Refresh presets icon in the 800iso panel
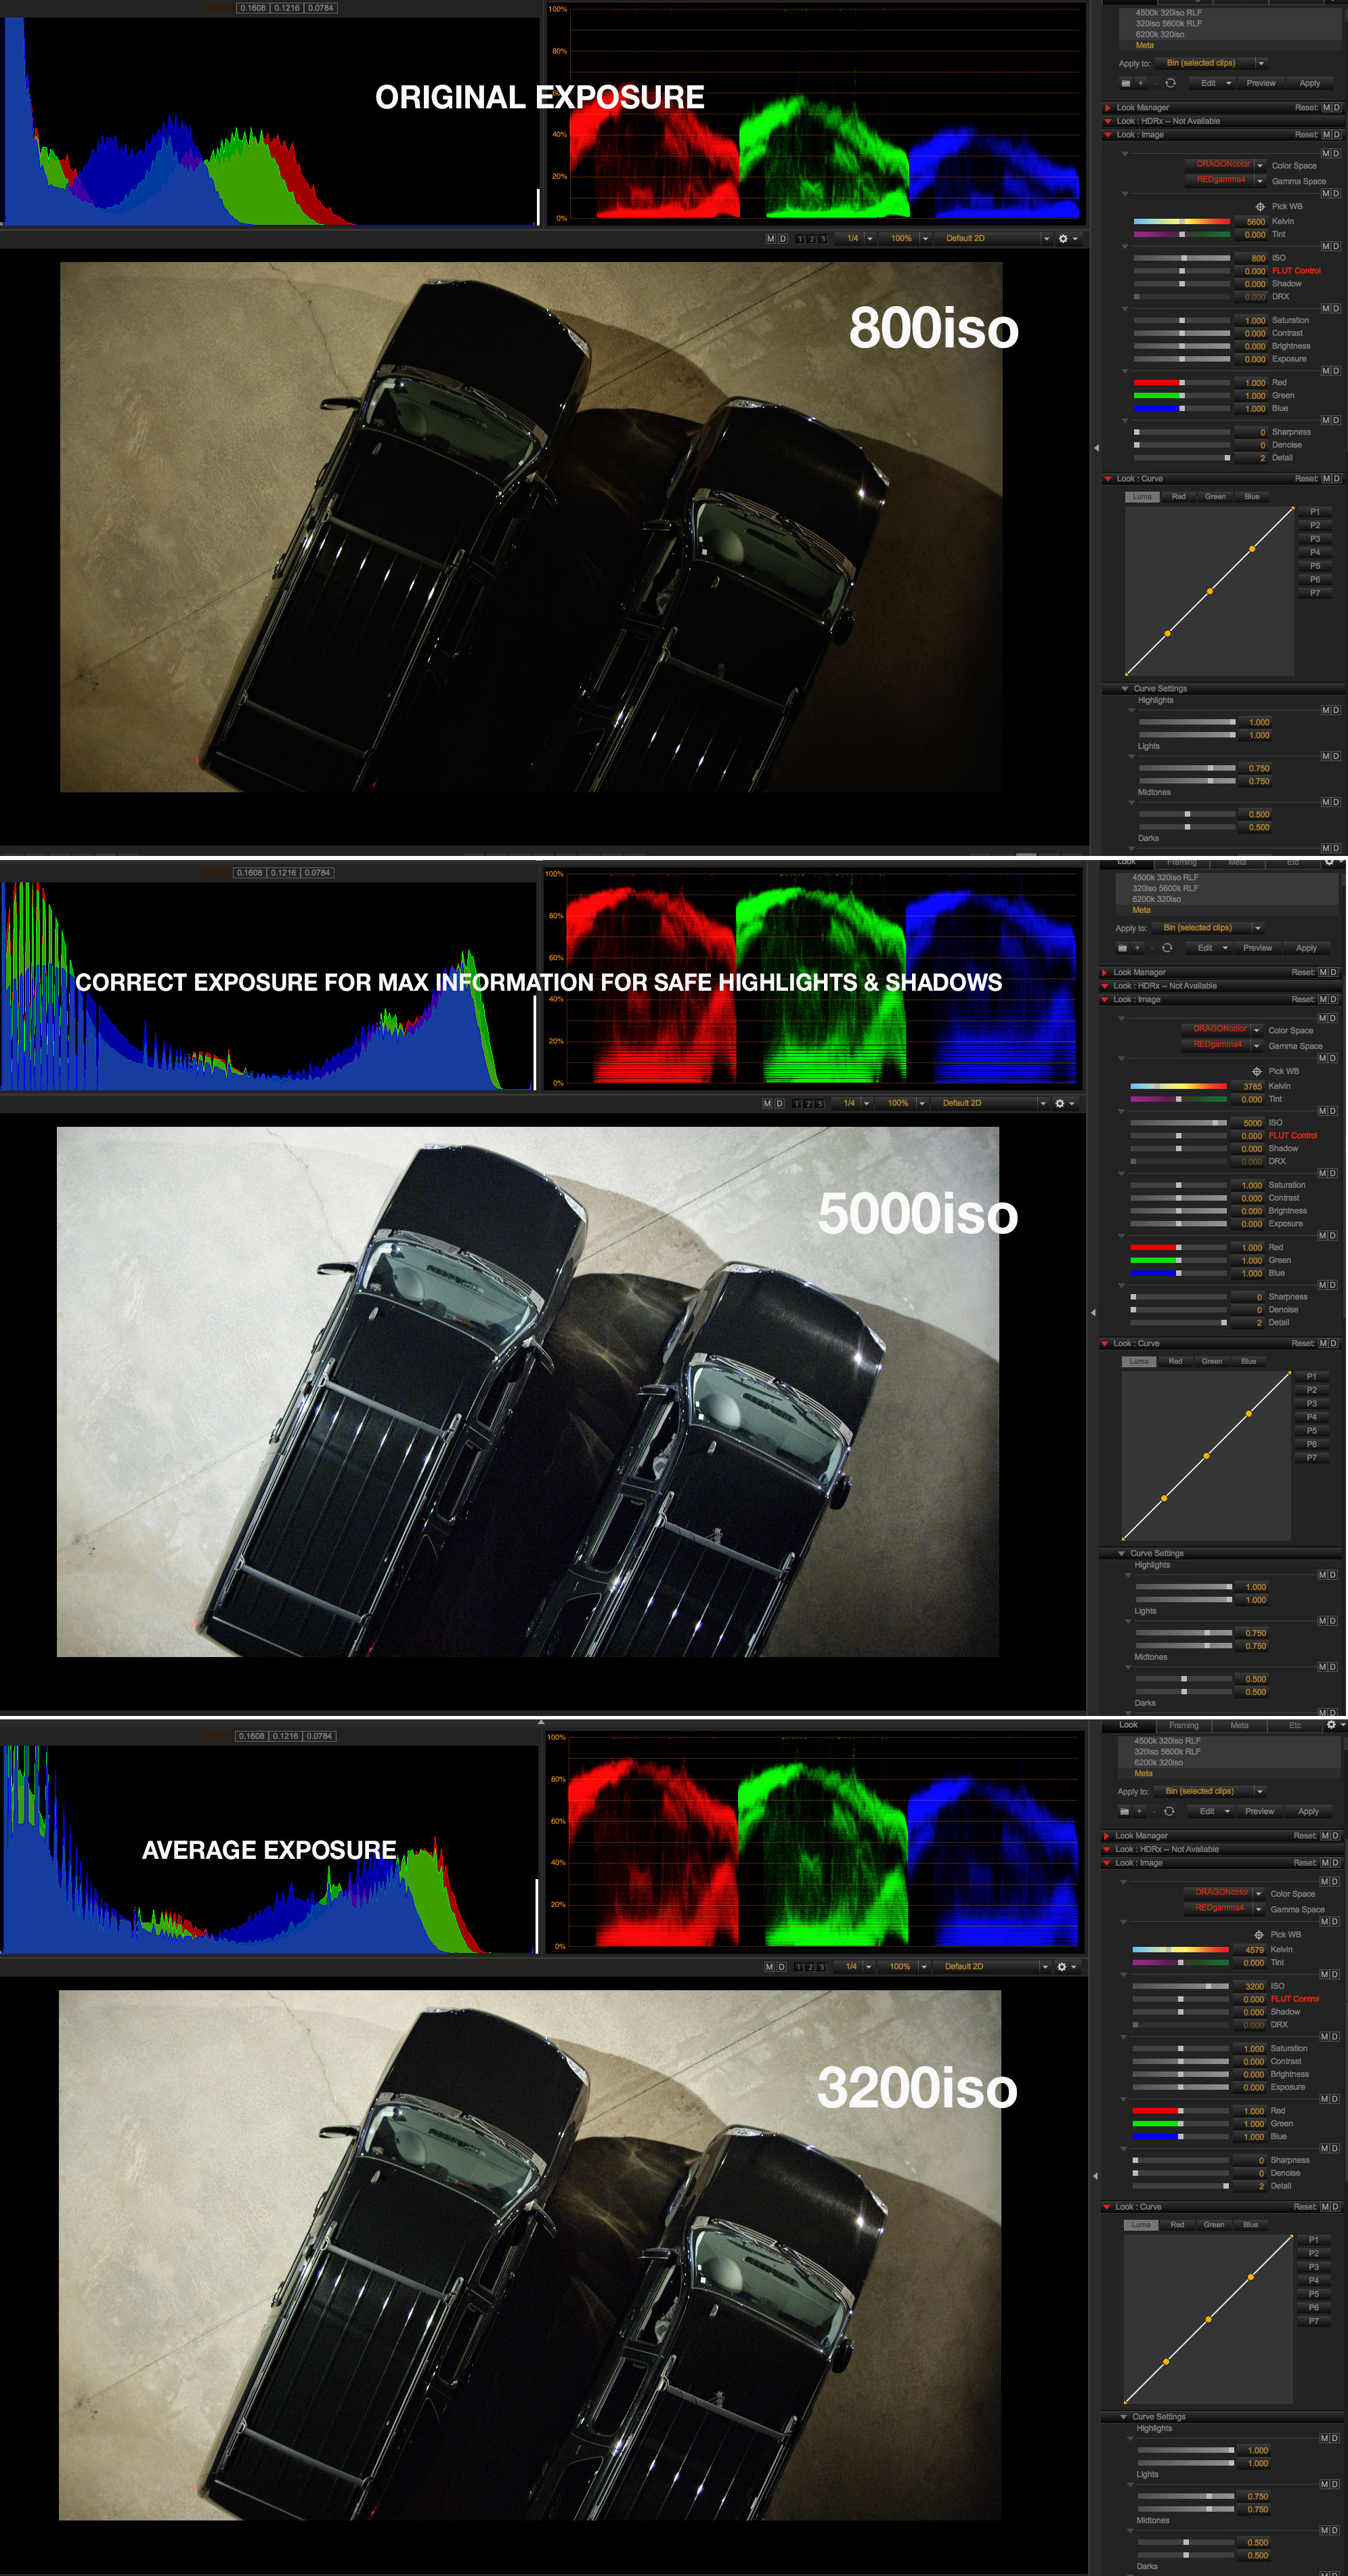The width and height of the screenshot is (1348, 2576). 1170,83
